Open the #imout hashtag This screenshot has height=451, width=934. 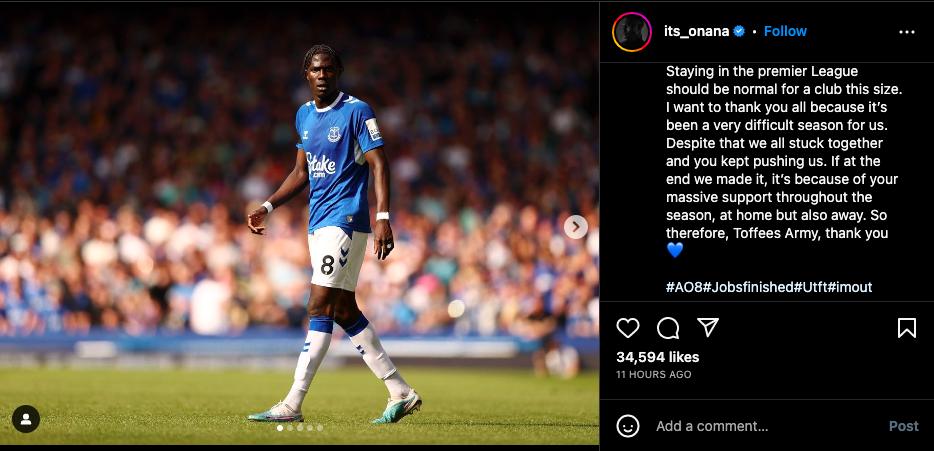click(849, 287)
